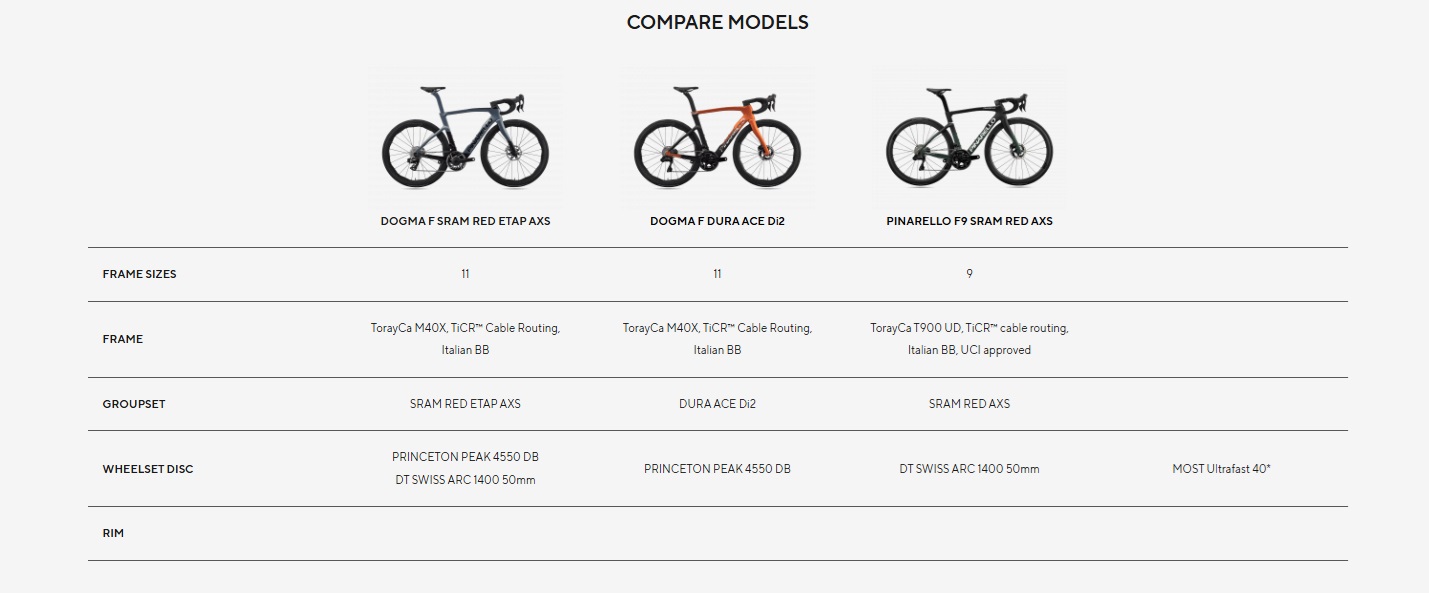This screenshot has width=1429, height=593.
Task: Open the PINARELLO F9 SRAM RED AXS title
Action: pyautogui.click(x=969, y=221)
